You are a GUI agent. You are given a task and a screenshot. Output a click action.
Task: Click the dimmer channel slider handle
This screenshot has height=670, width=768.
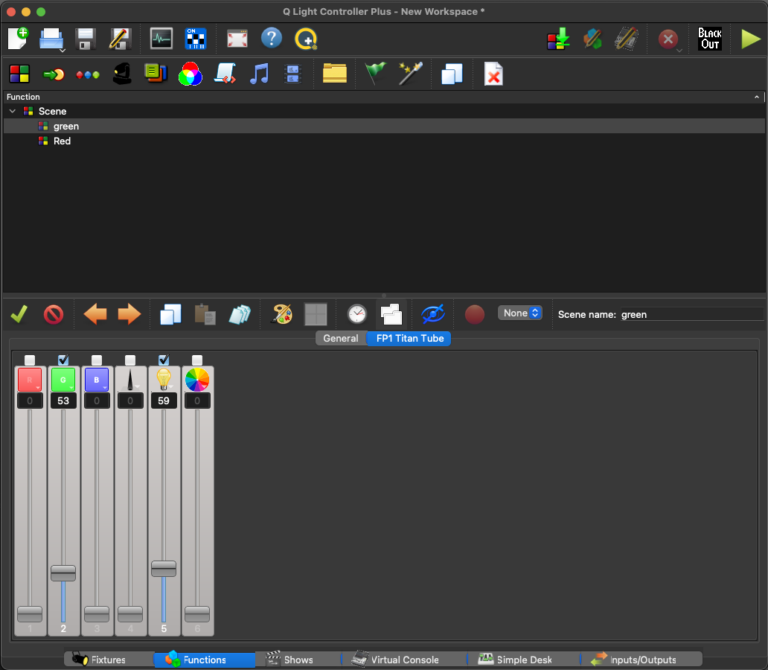[x=164, y=568]
